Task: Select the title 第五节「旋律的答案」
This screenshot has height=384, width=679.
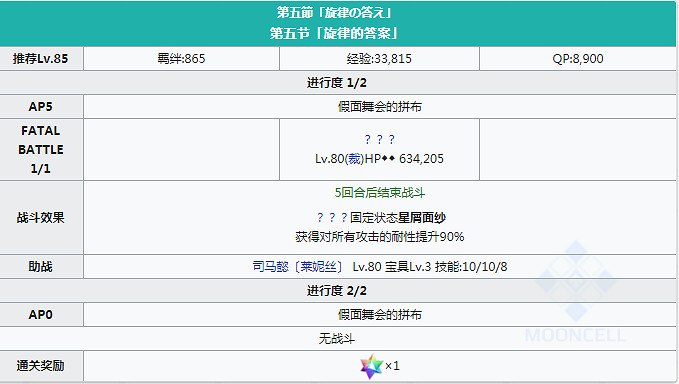Action: 334,33
